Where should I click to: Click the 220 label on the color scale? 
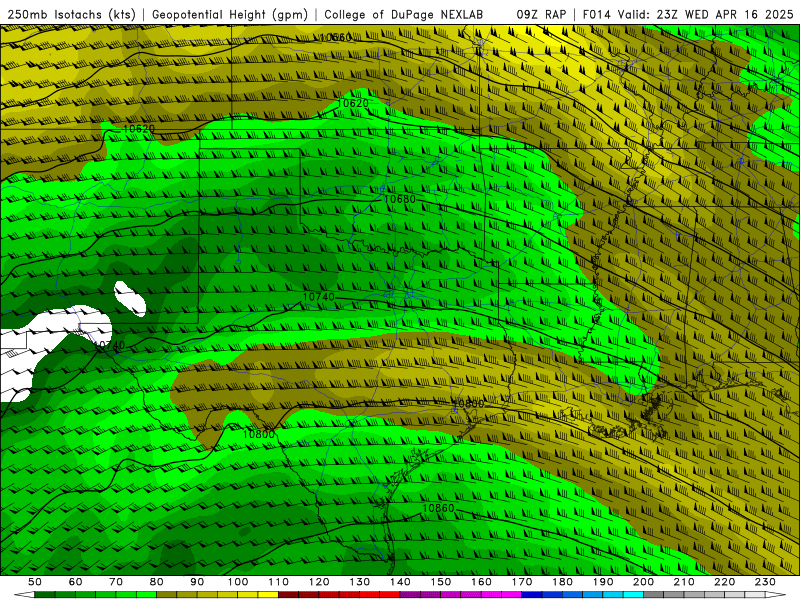(x=724, y=582)
